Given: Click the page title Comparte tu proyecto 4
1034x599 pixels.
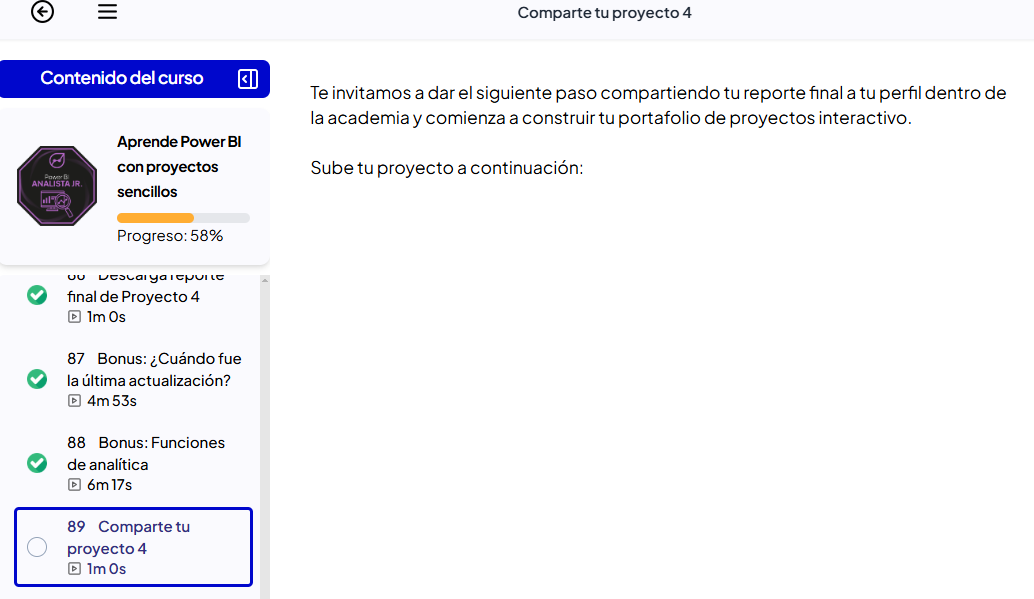Looking at the screenshot, I should pos(604,13).
